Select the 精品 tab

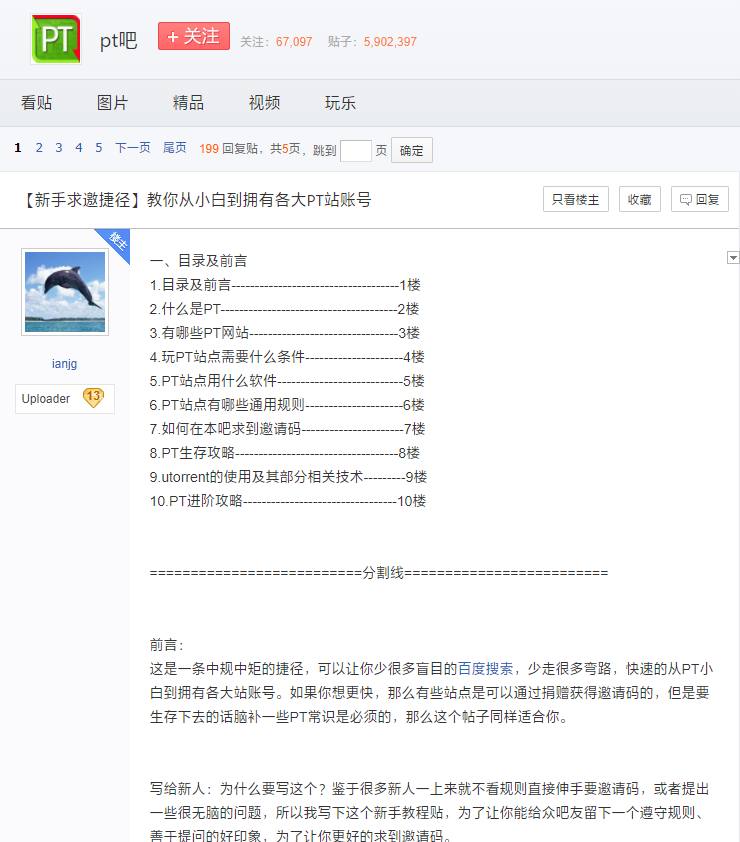pyautogui.click(x=188, y=103)
